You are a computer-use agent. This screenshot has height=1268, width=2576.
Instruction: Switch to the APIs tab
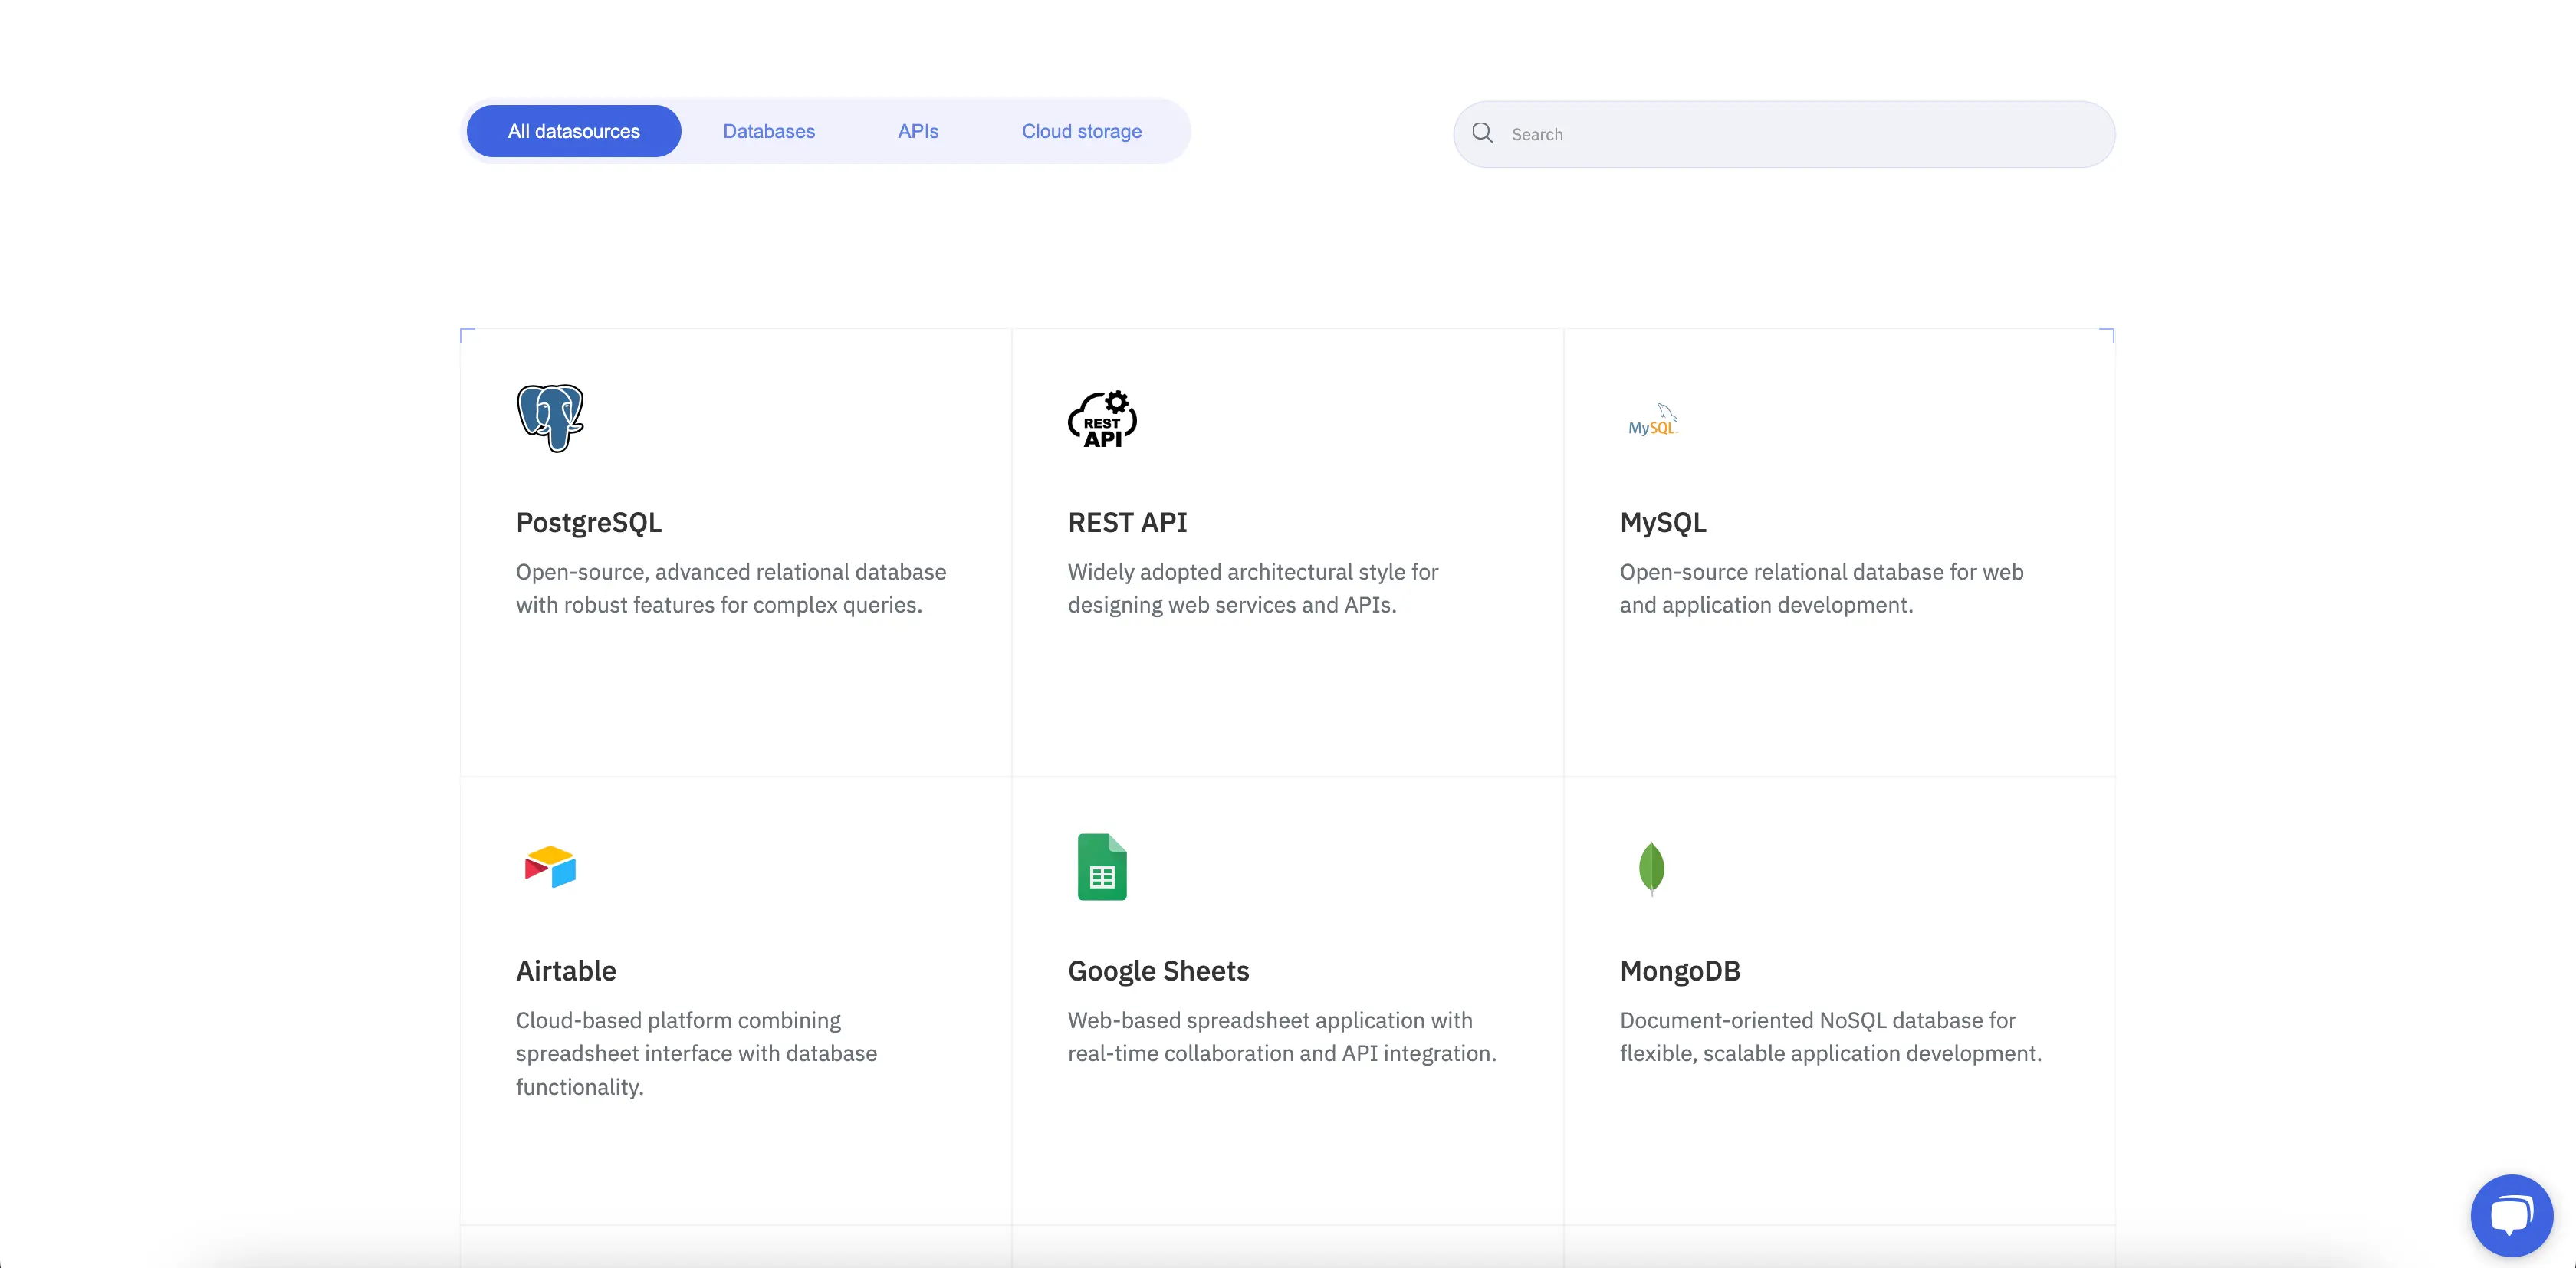point(918,131)
